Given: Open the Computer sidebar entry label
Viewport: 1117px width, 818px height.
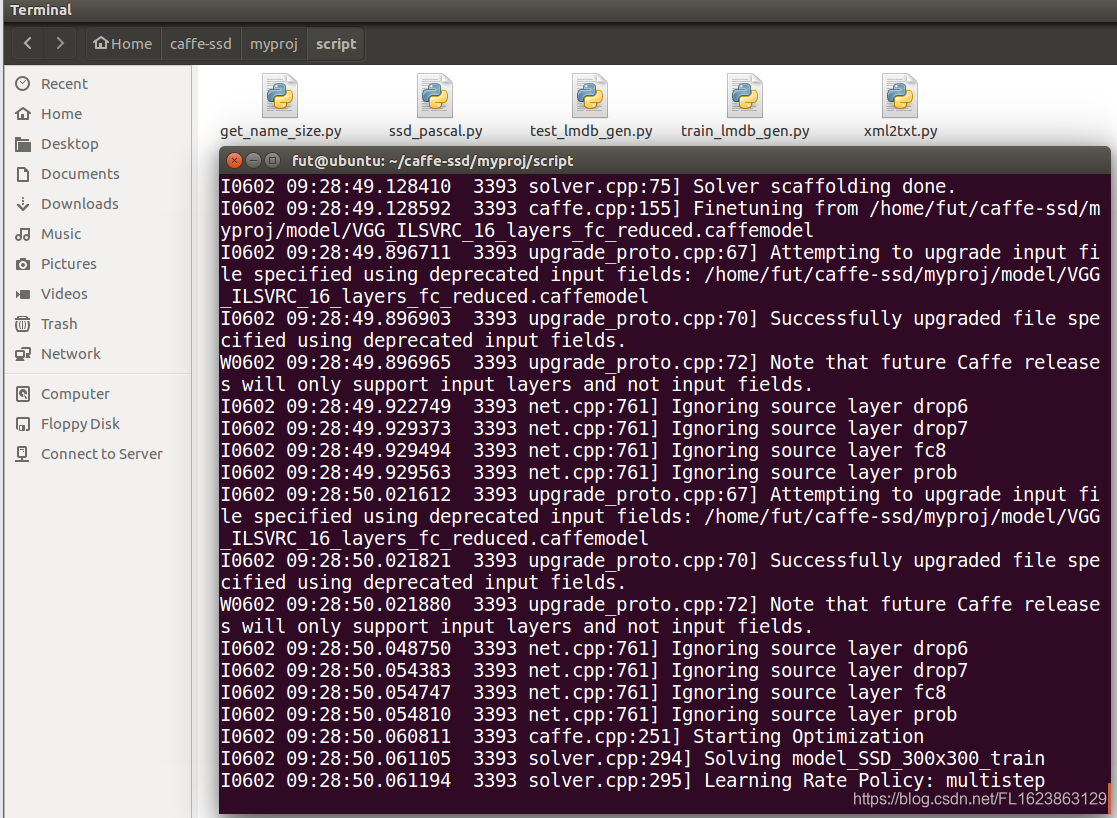Looking at the screenshot, I should [76, 394].
